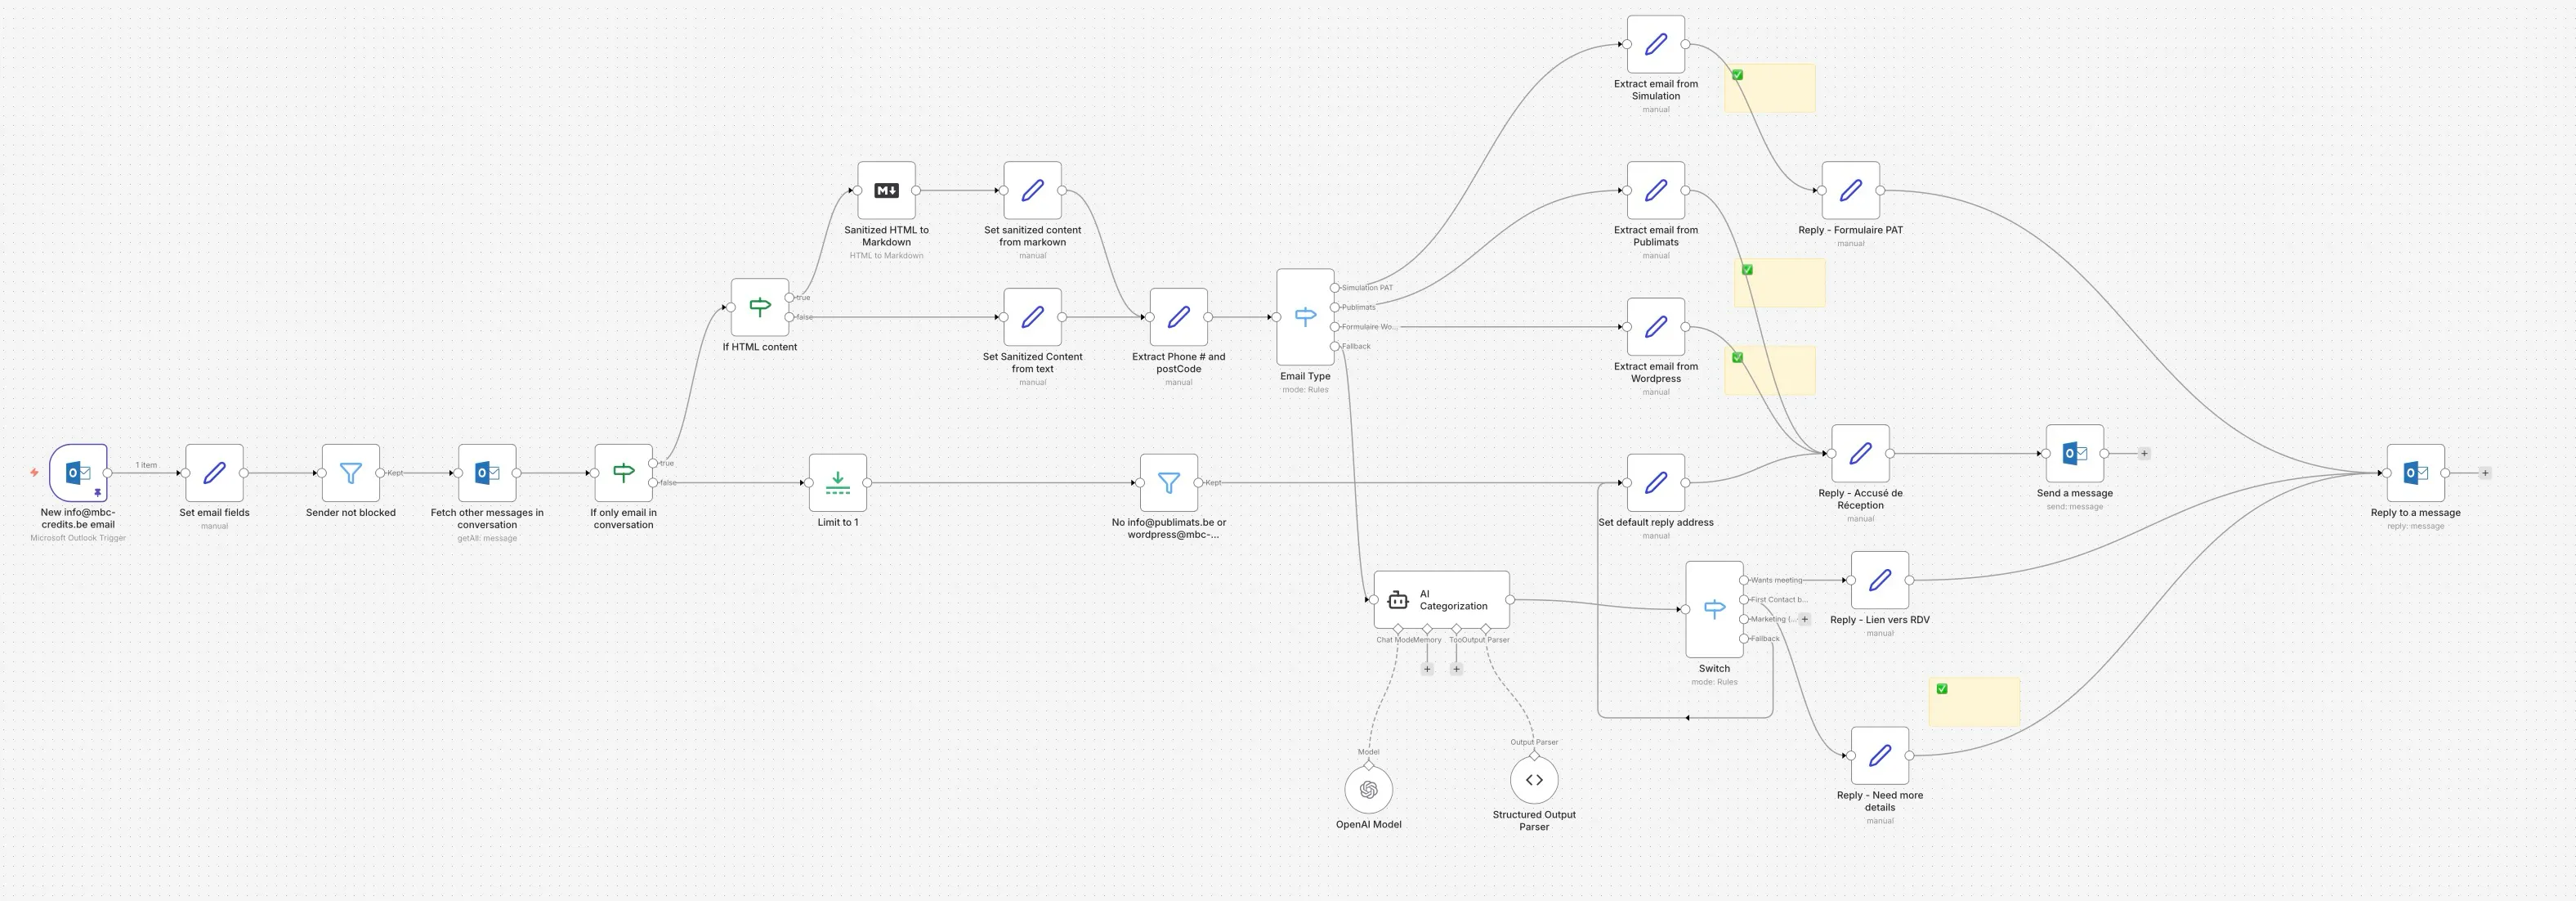Click the Sanitized HTML to Markdown node icon
The image size is (2576, 901).
pos(885,190)
